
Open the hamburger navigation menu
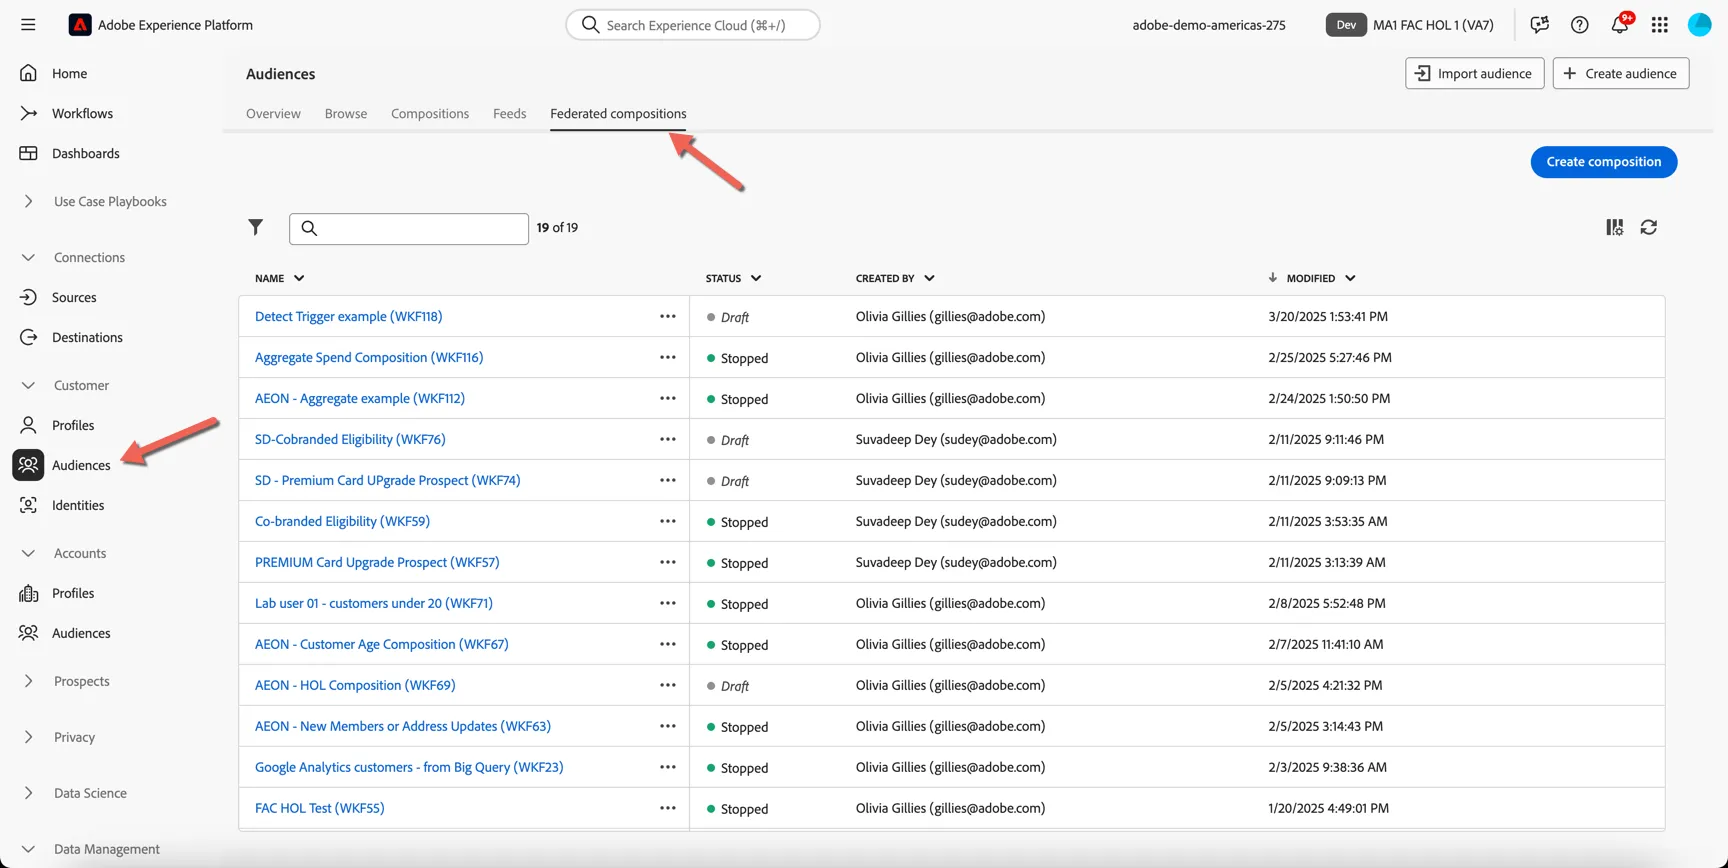click(28, 25)
